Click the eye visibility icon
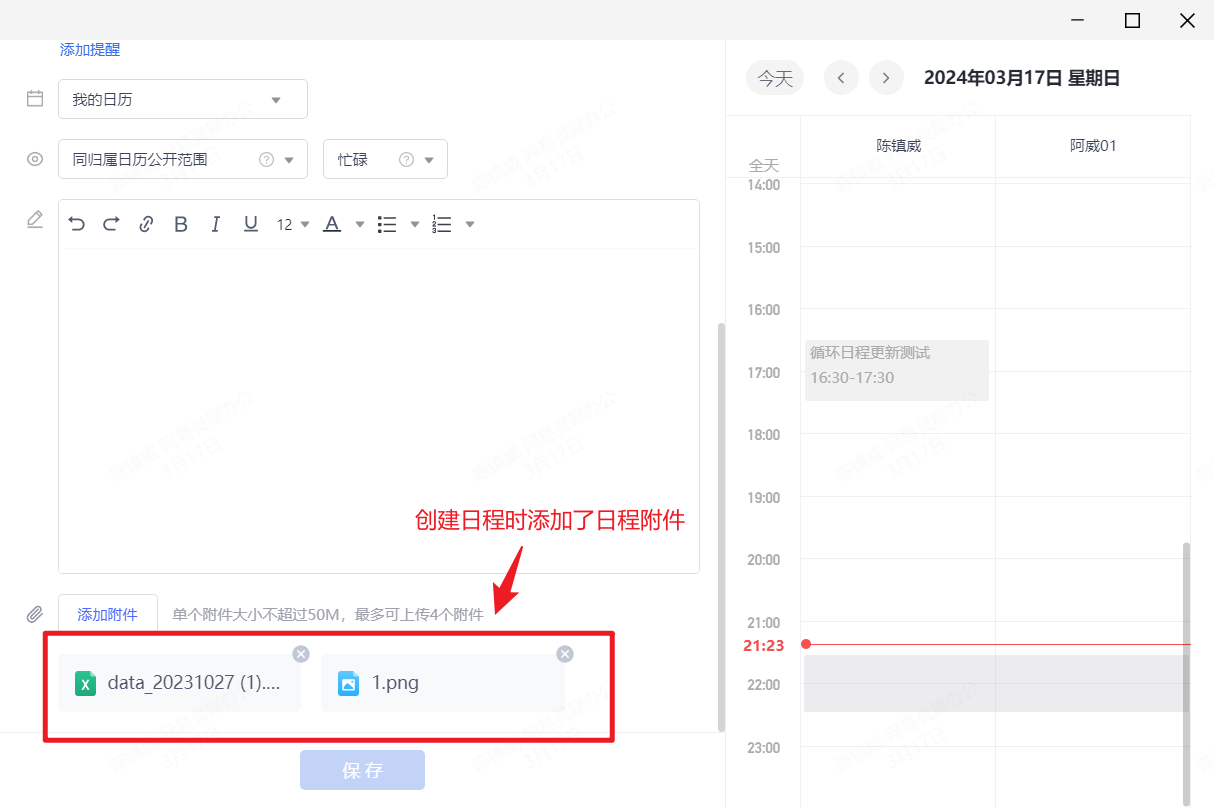Viewport: 1214px width, 808px height. [x=35, y=159]
